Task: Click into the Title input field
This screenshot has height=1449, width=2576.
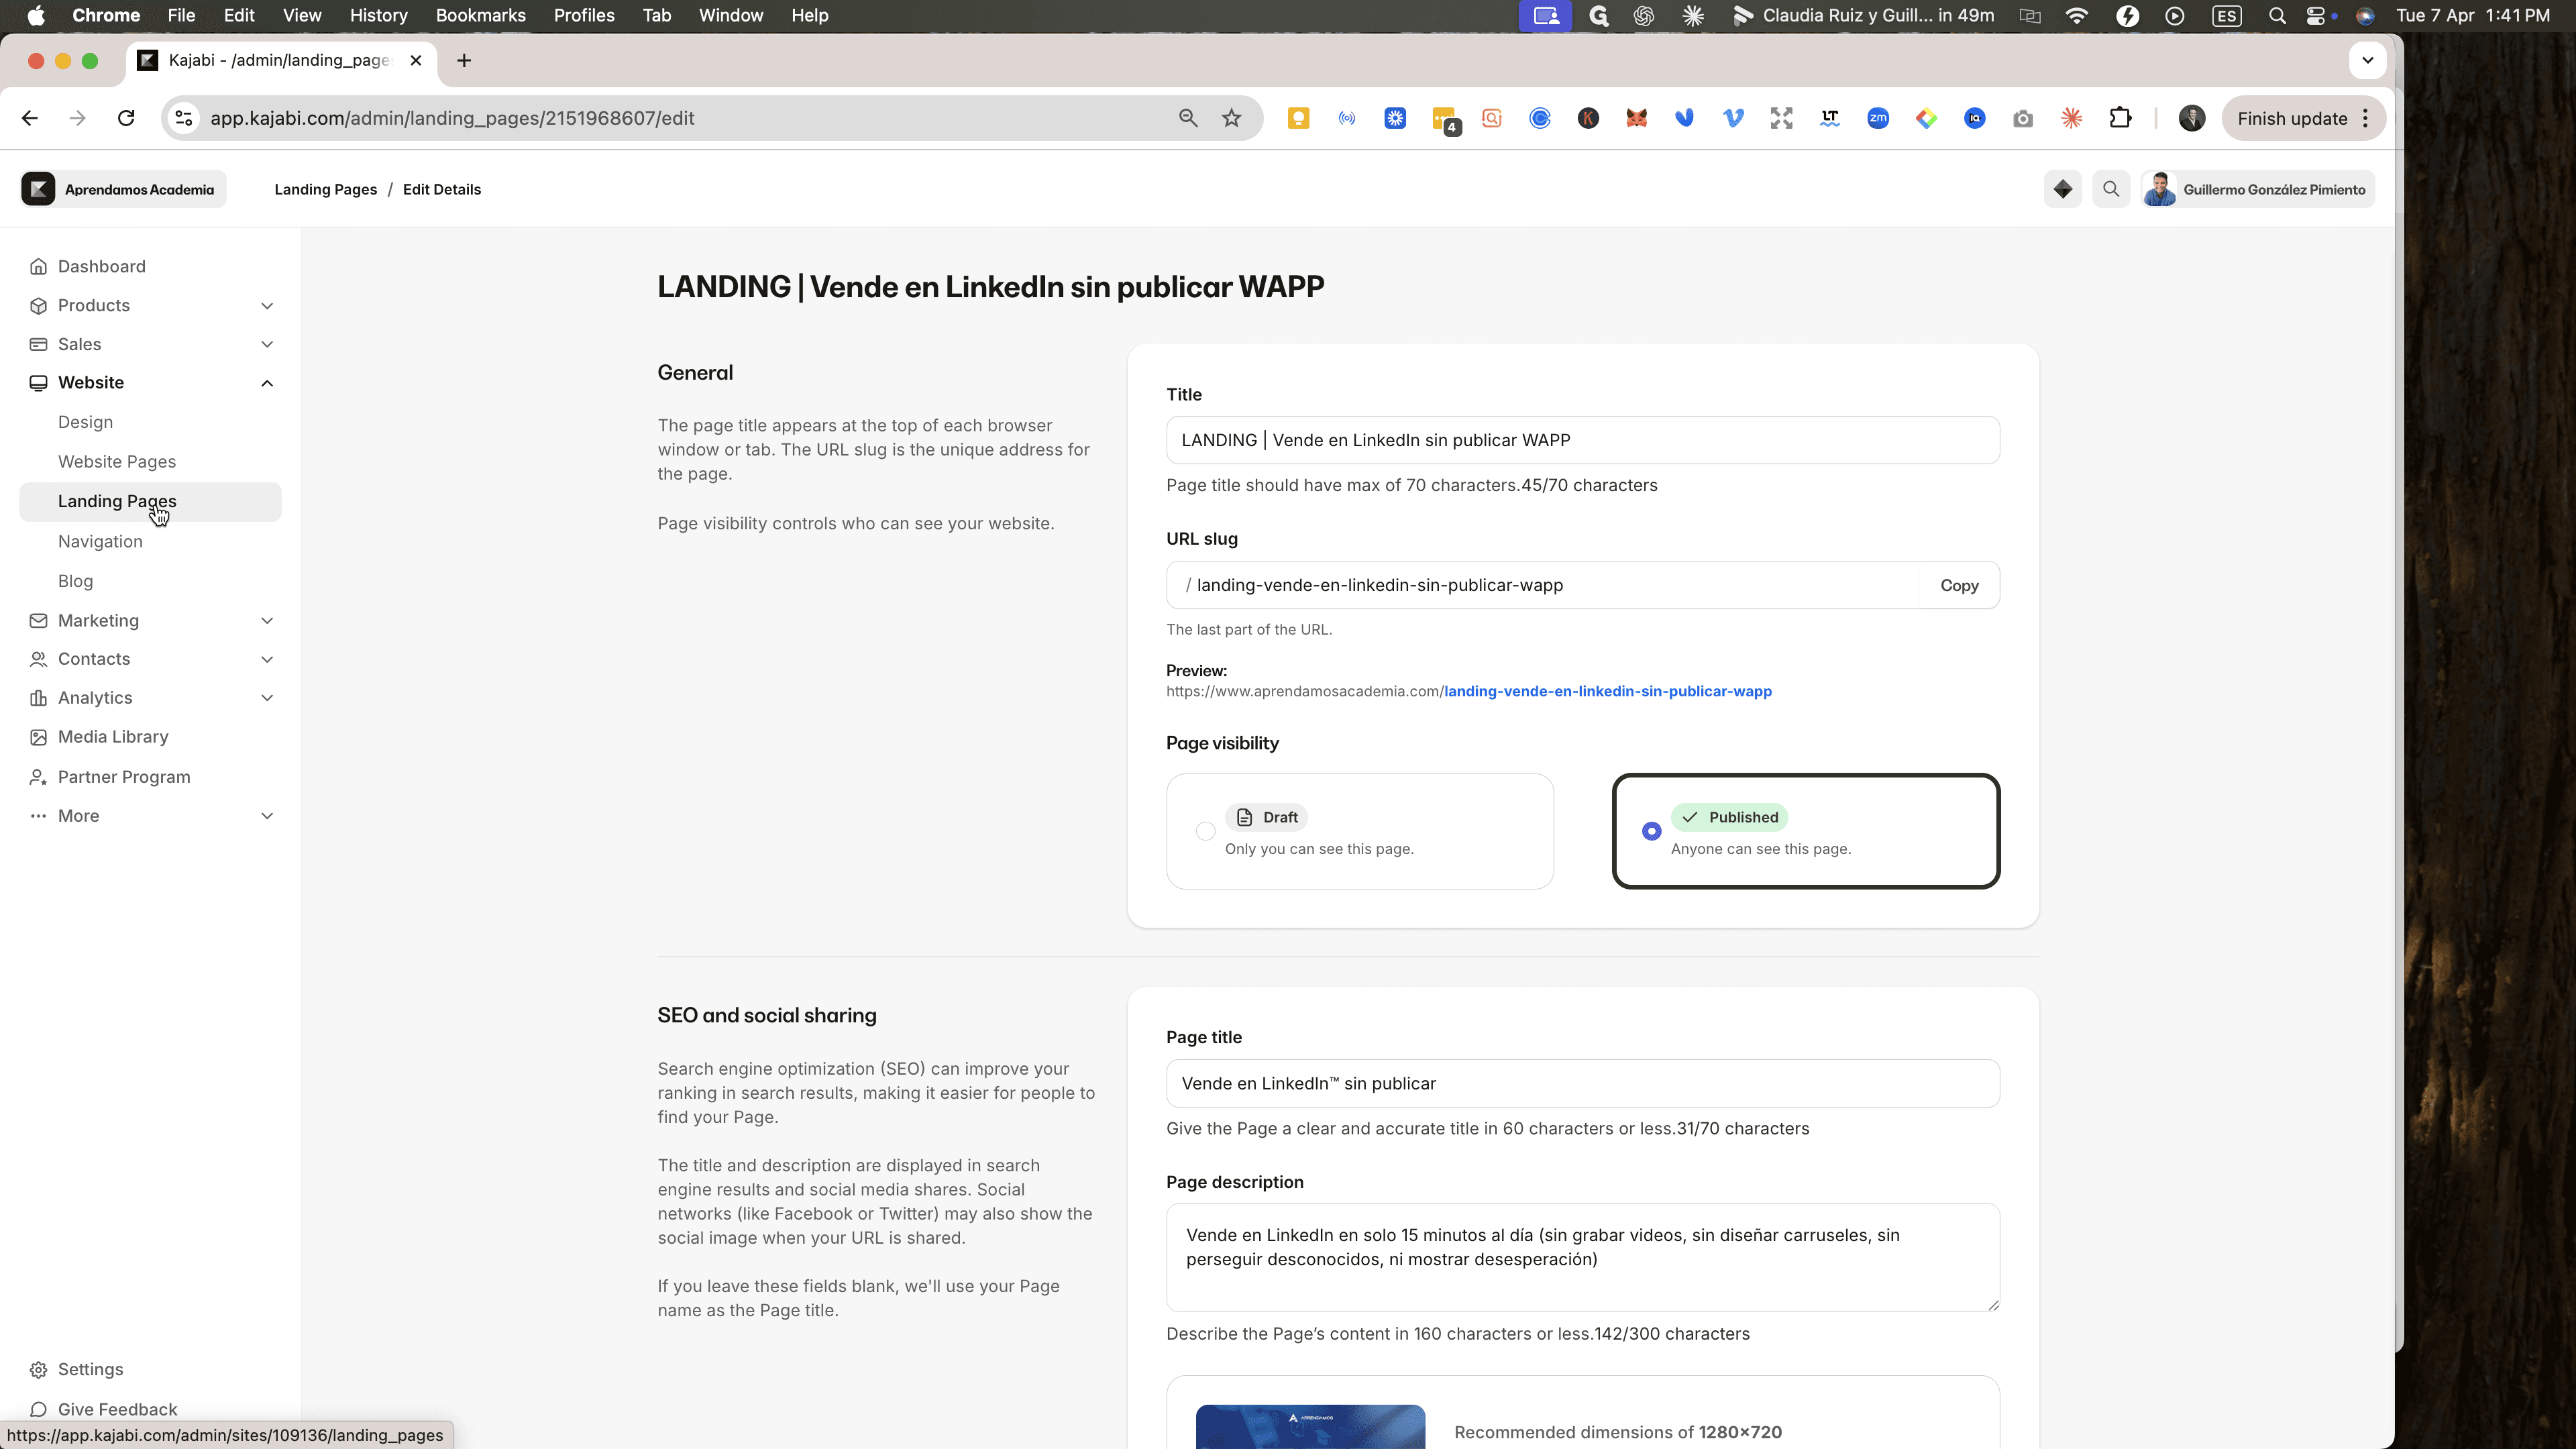Action: point(1582,440)
